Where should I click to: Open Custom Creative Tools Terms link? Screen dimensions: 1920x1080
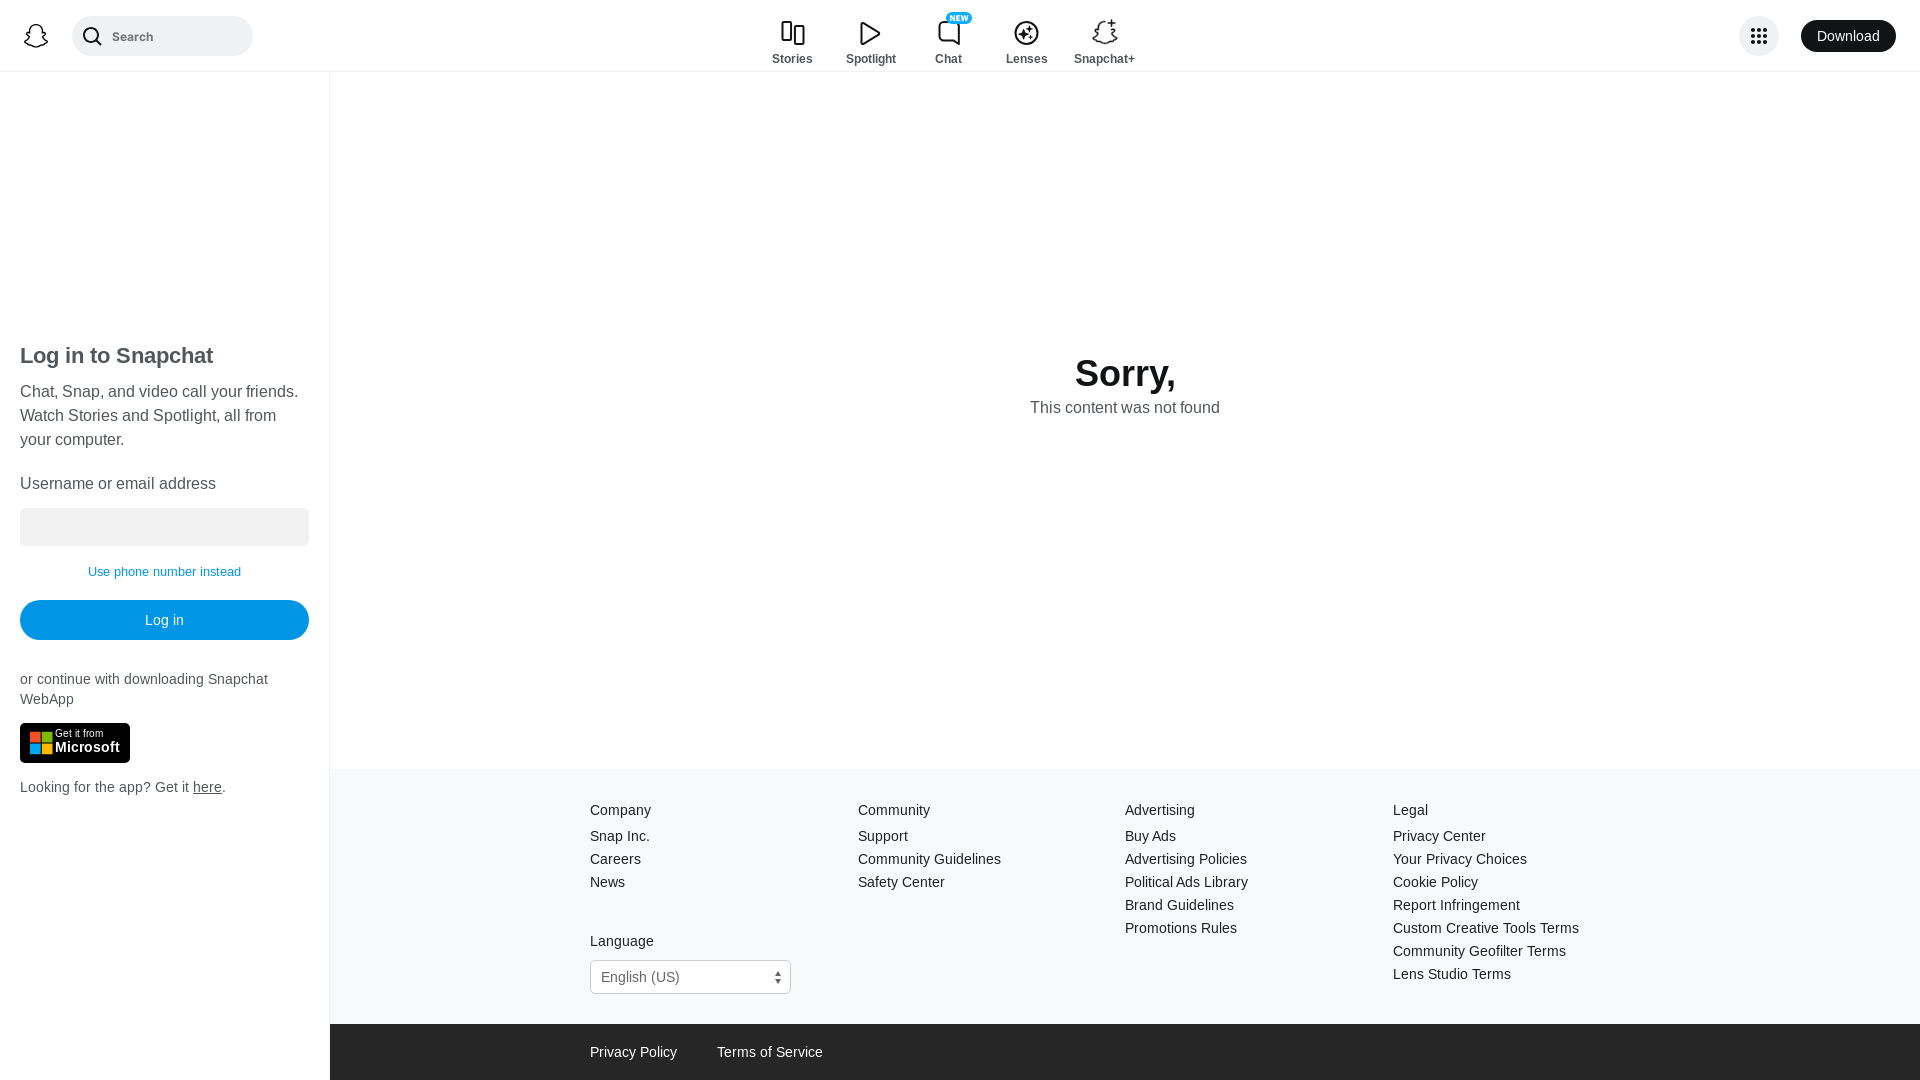[x=1486, y=928]
